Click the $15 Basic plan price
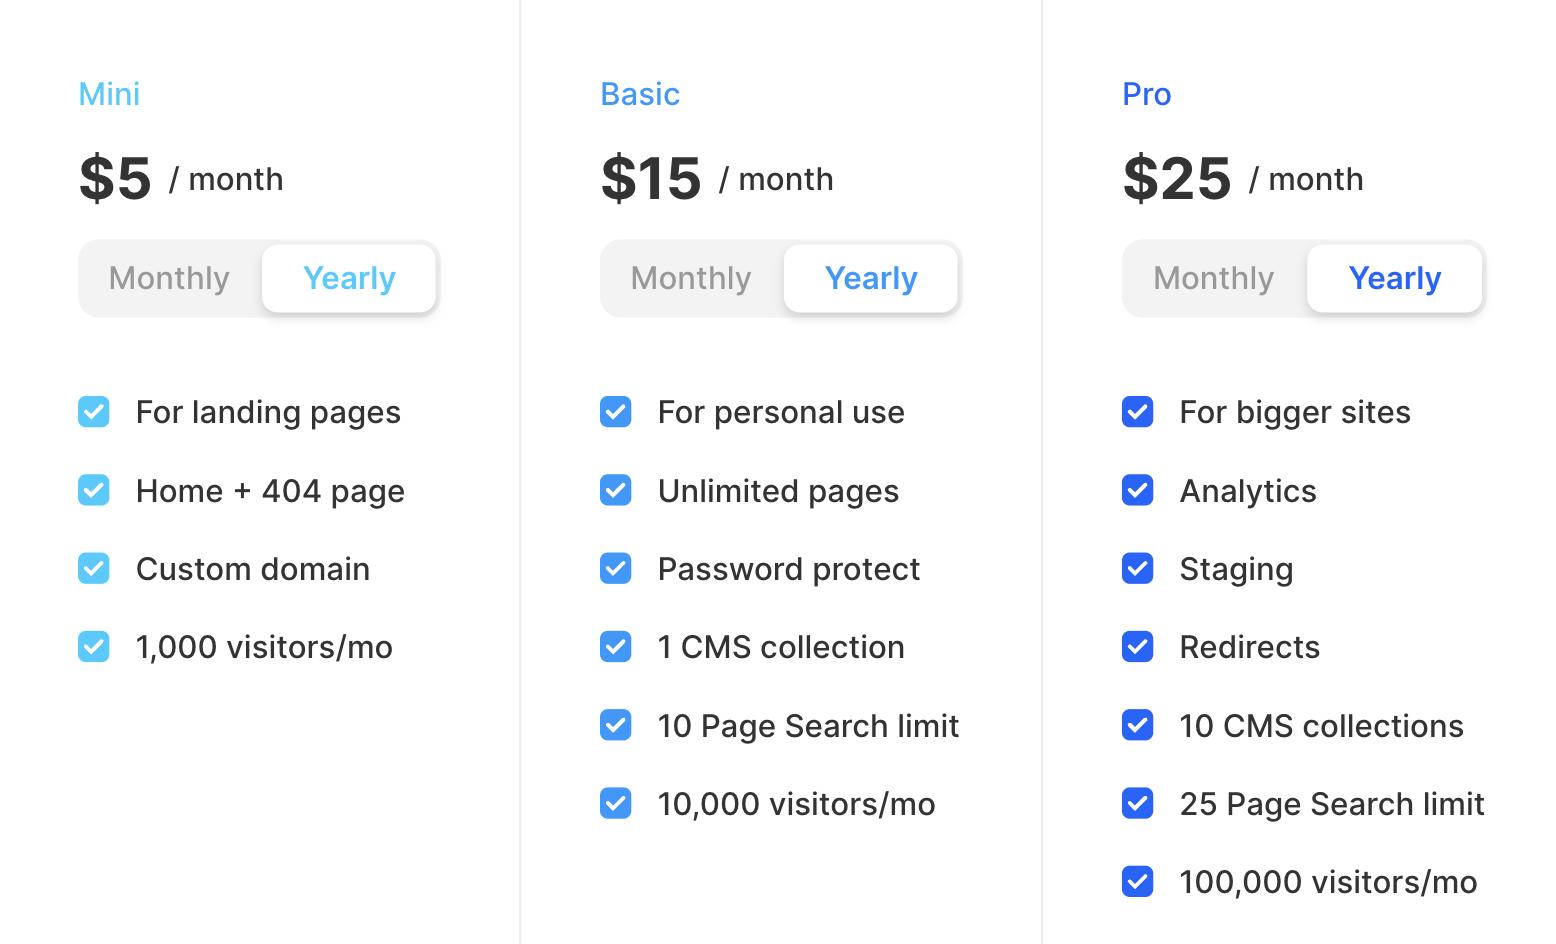This screenshot has height=944, width=1556. point(651,179)
